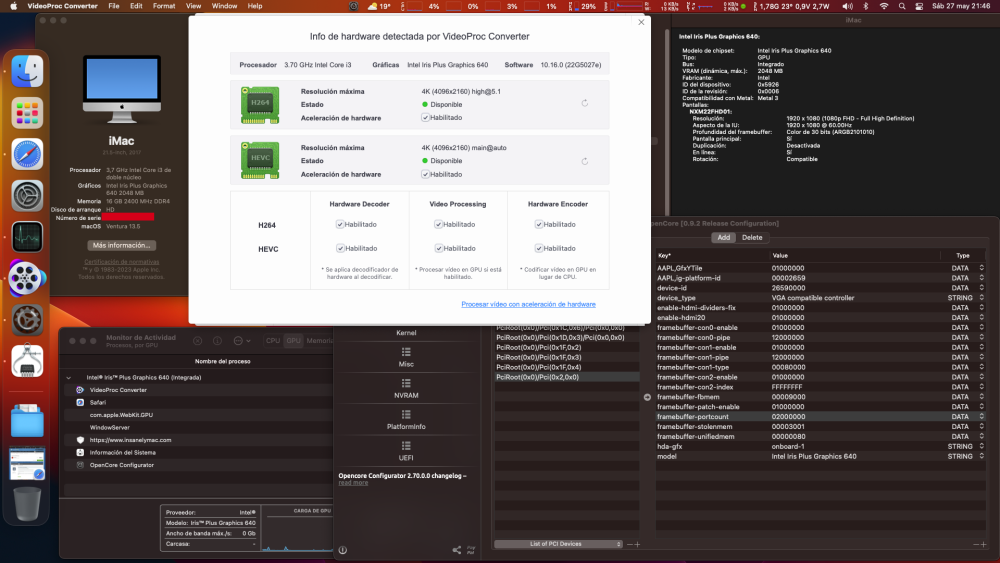
Task: Change the type stepper for AAPL,GfxYTile
Action: pyautogui.click(x=982, y=268)
